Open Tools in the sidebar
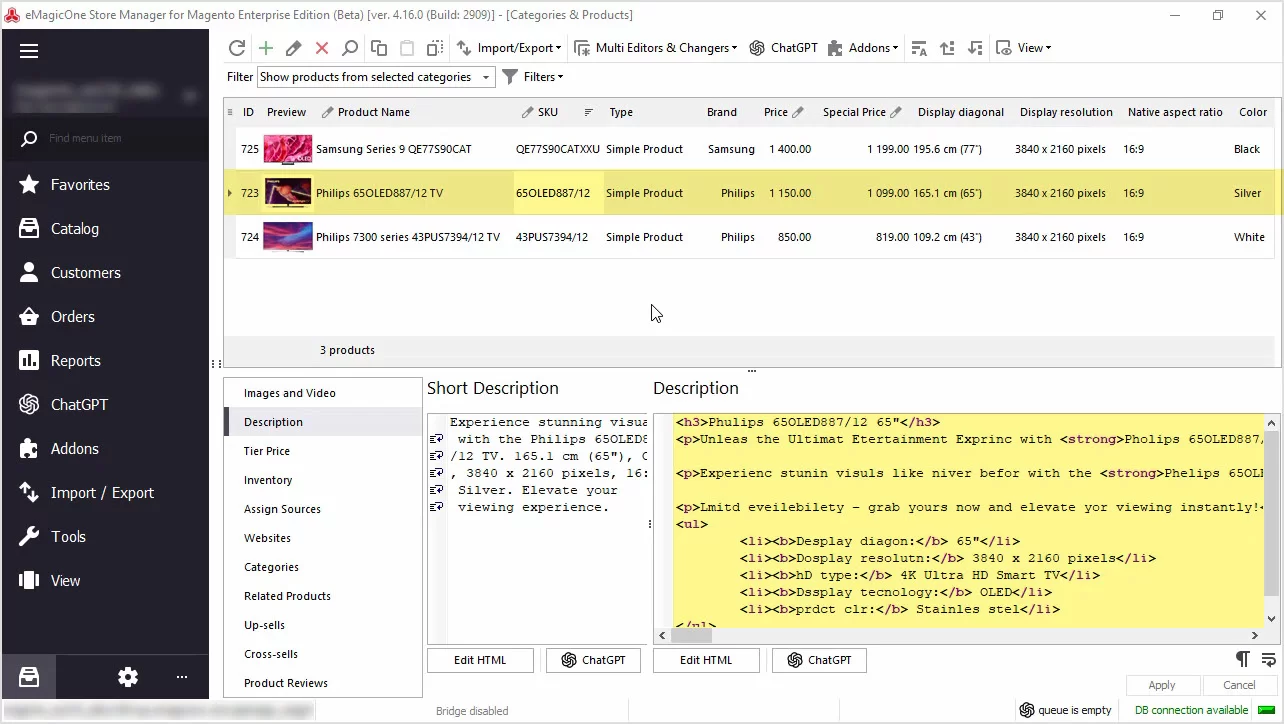1284x724 pixels. [105, 537]
